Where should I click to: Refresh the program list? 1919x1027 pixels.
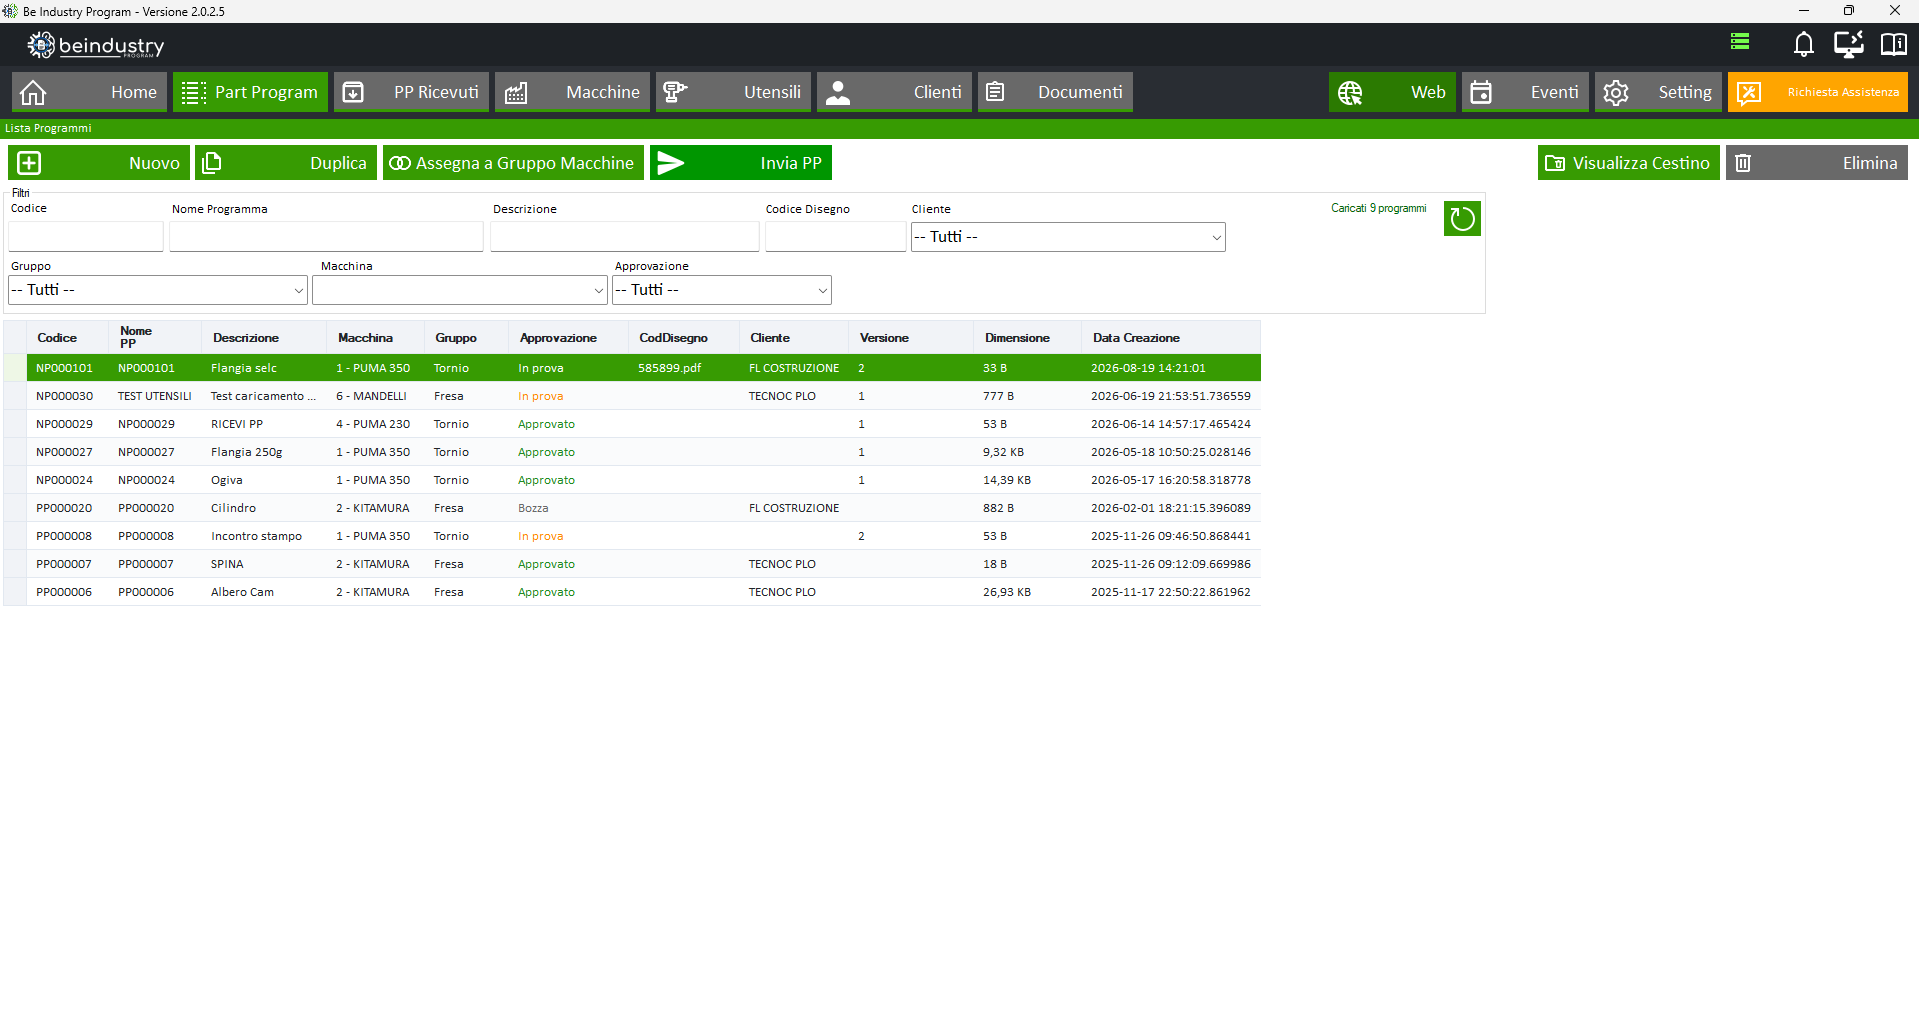(x=1462, y=219)
